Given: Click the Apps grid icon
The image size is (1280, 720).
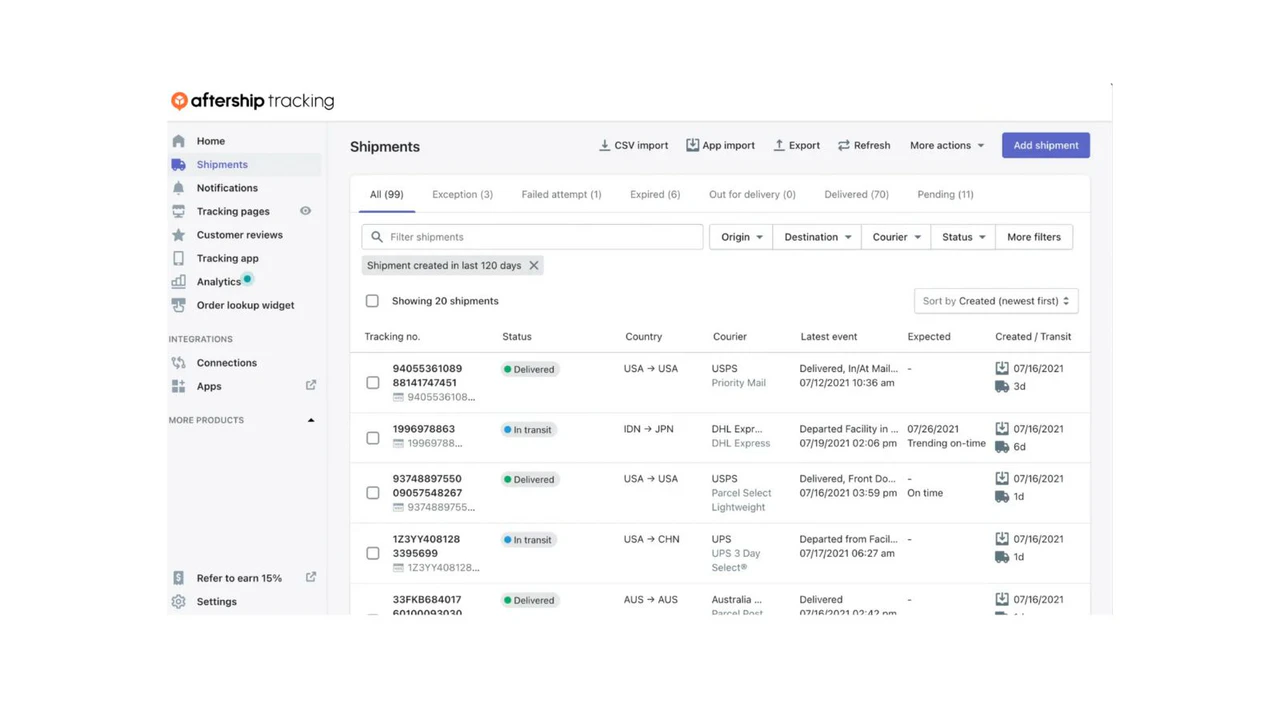Looking at the screenshot, I should 178,386.
